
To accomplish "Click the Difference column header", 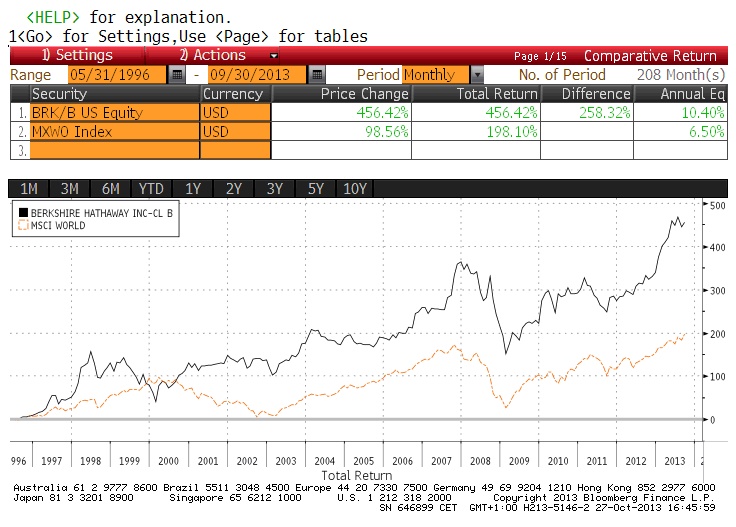I will [587, 94].
